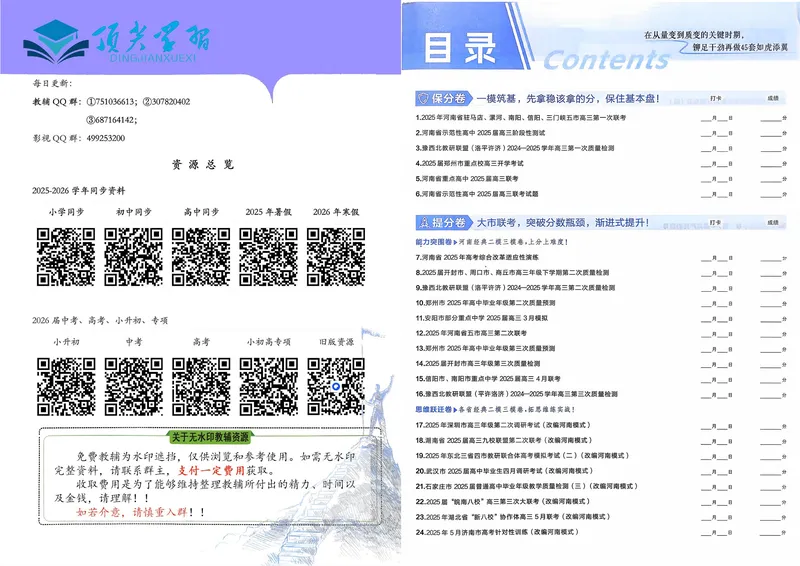Screen dimensions: 800x566
Task: Open entry 13 郑州市第三次质量预测
Action: point(486,349)
